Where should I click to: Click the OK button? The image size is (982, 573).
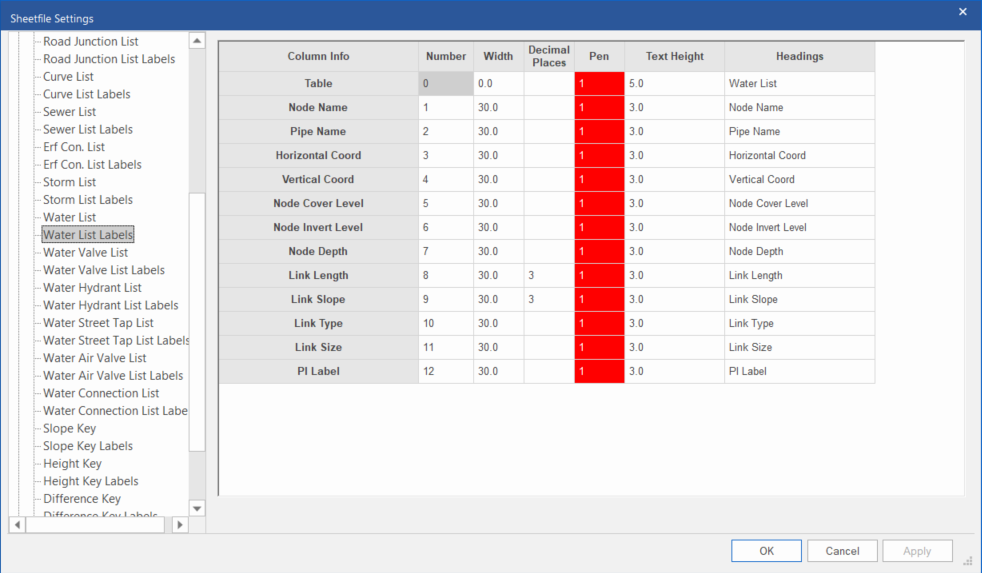[766, 551]
